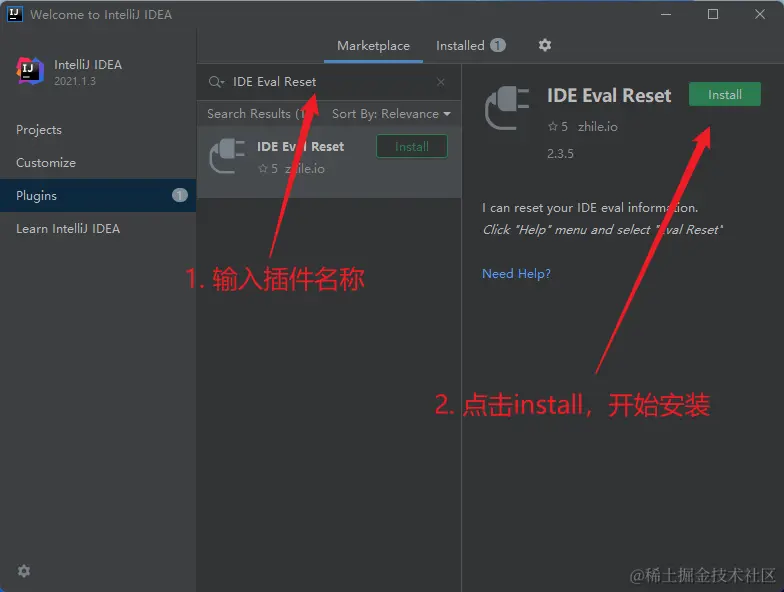Click the Plugins update count badge
Screen dimensions: 784x592
coord(180,195)
